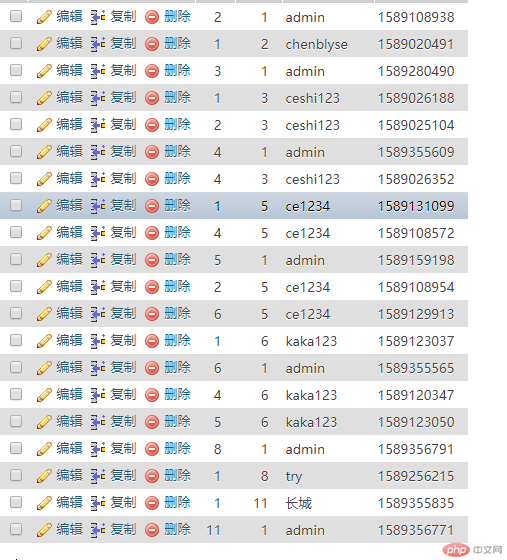Click 编辑 link in the 长城 row
The width and height of the screenshot is (507, 560).
[69, 502]
